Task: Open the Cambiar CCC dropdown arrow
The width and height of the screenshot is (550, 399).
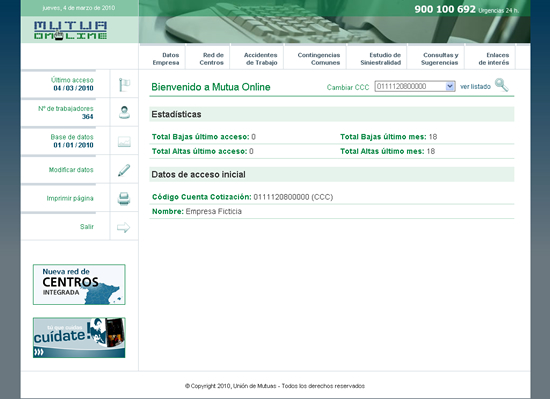Action: [x=450, y=86]
